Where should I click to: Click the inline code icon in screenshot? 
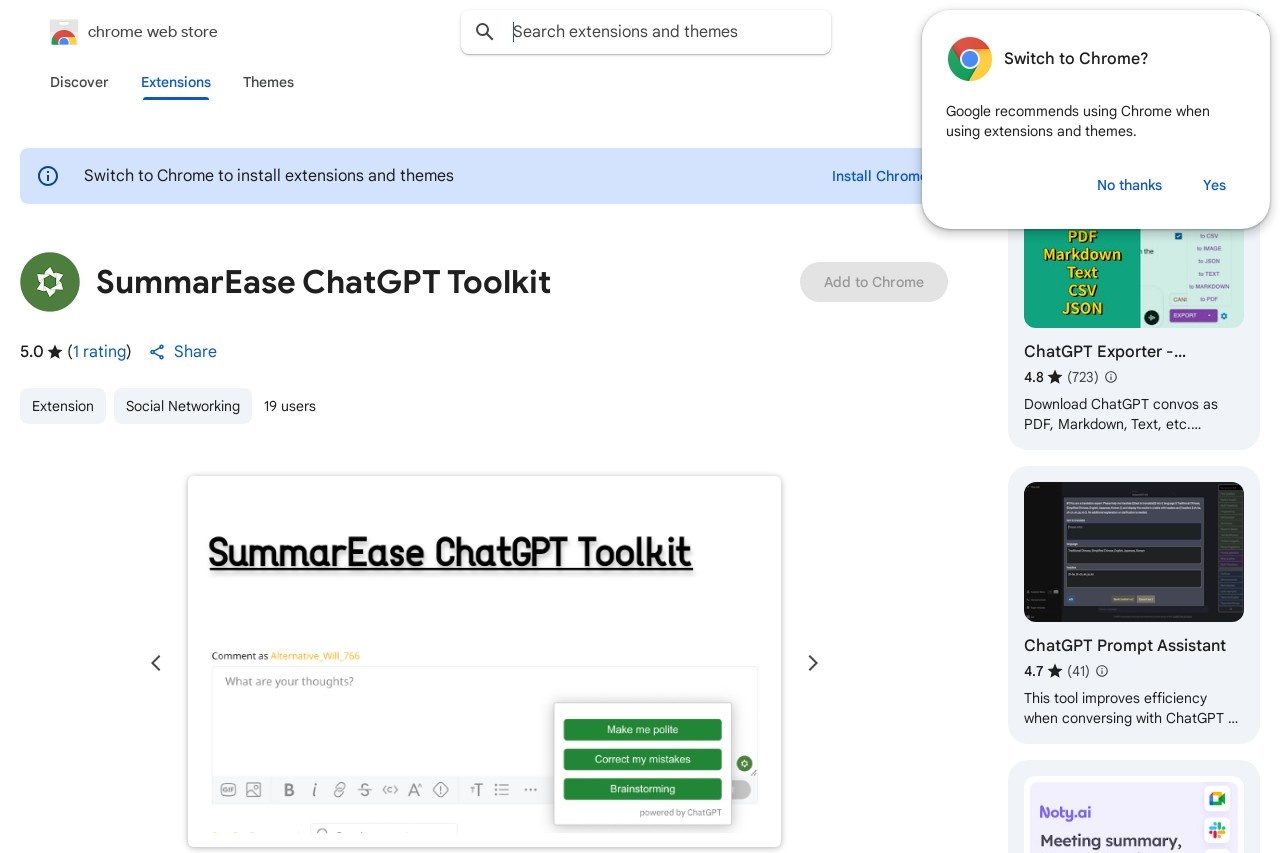(390, 790)
